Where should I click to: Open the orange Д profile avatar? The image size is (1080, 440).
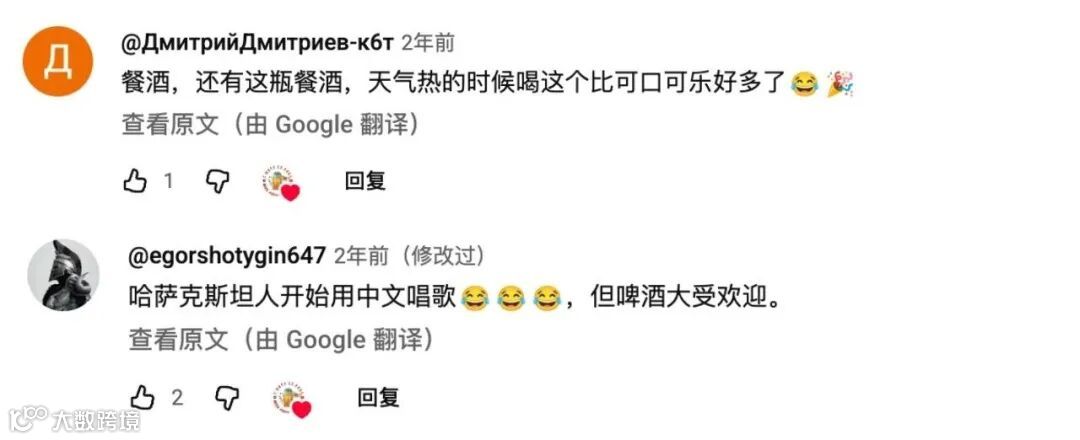click(x=58, y=62)
